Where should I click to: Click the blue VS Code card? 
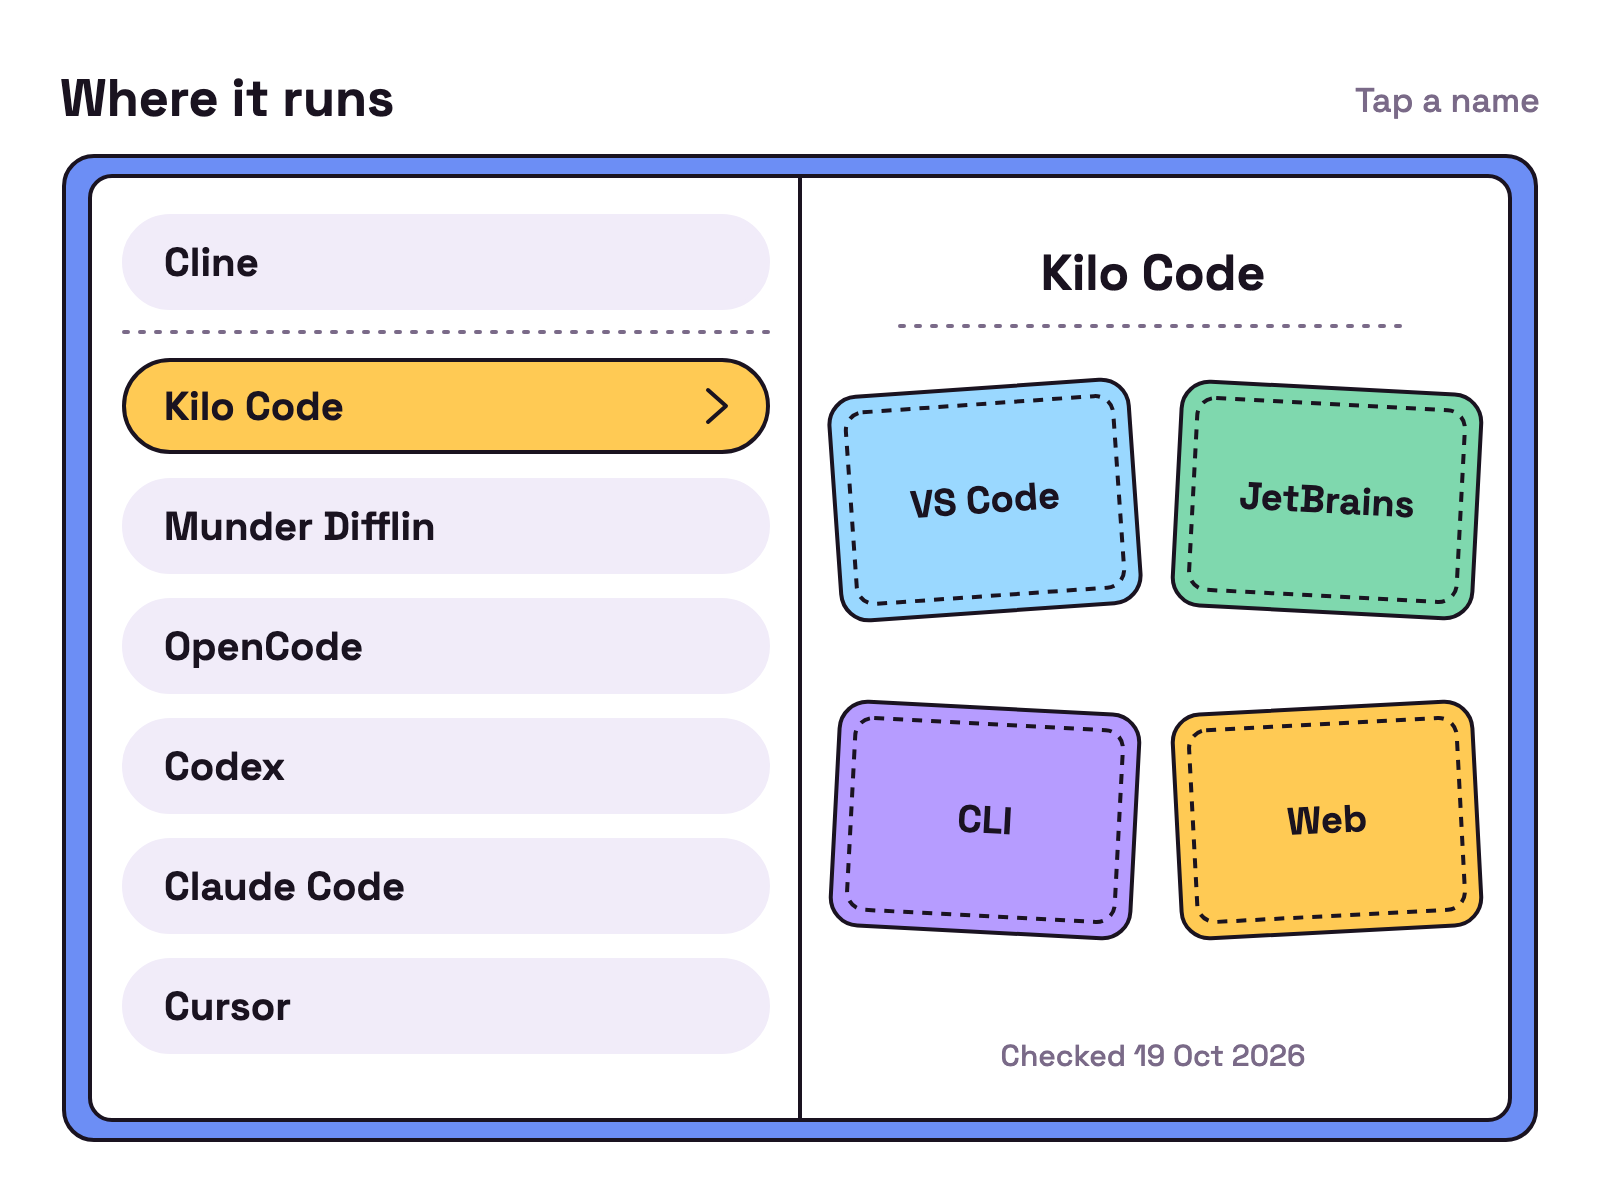[x=985, y=500]
